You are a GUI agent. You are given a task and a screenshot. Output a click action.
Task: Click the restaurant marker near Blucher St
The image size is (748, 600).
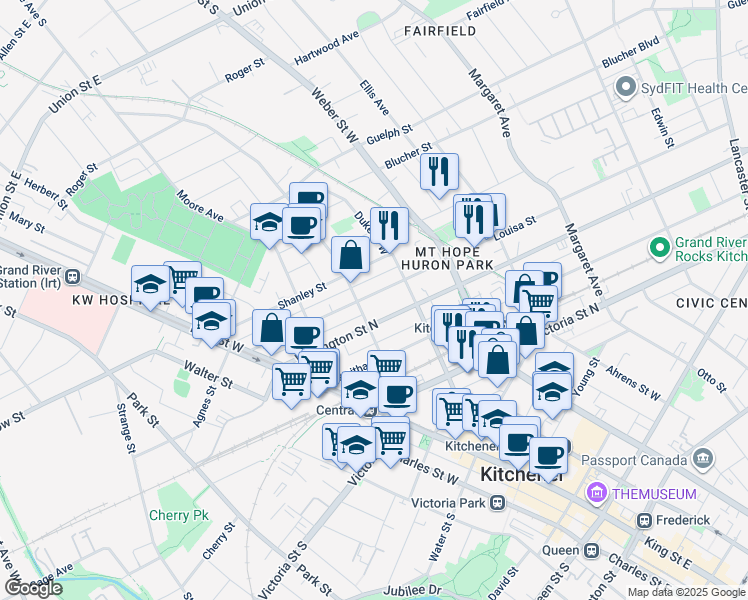439,172
